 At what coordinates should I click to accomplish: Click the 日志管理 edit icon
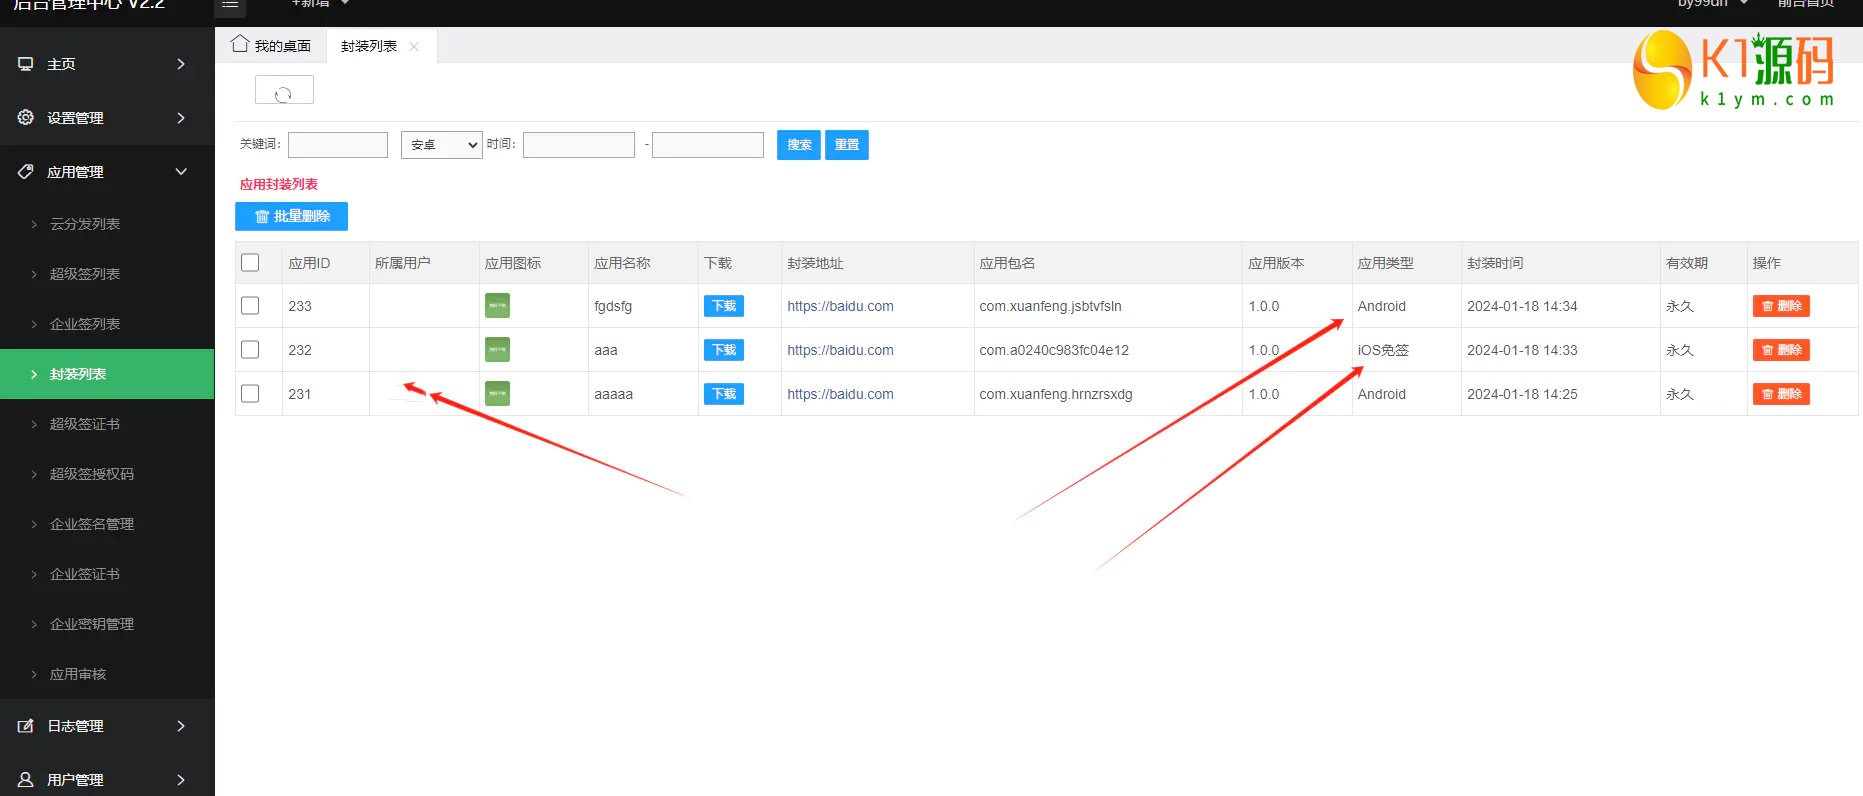coord(26,726)
